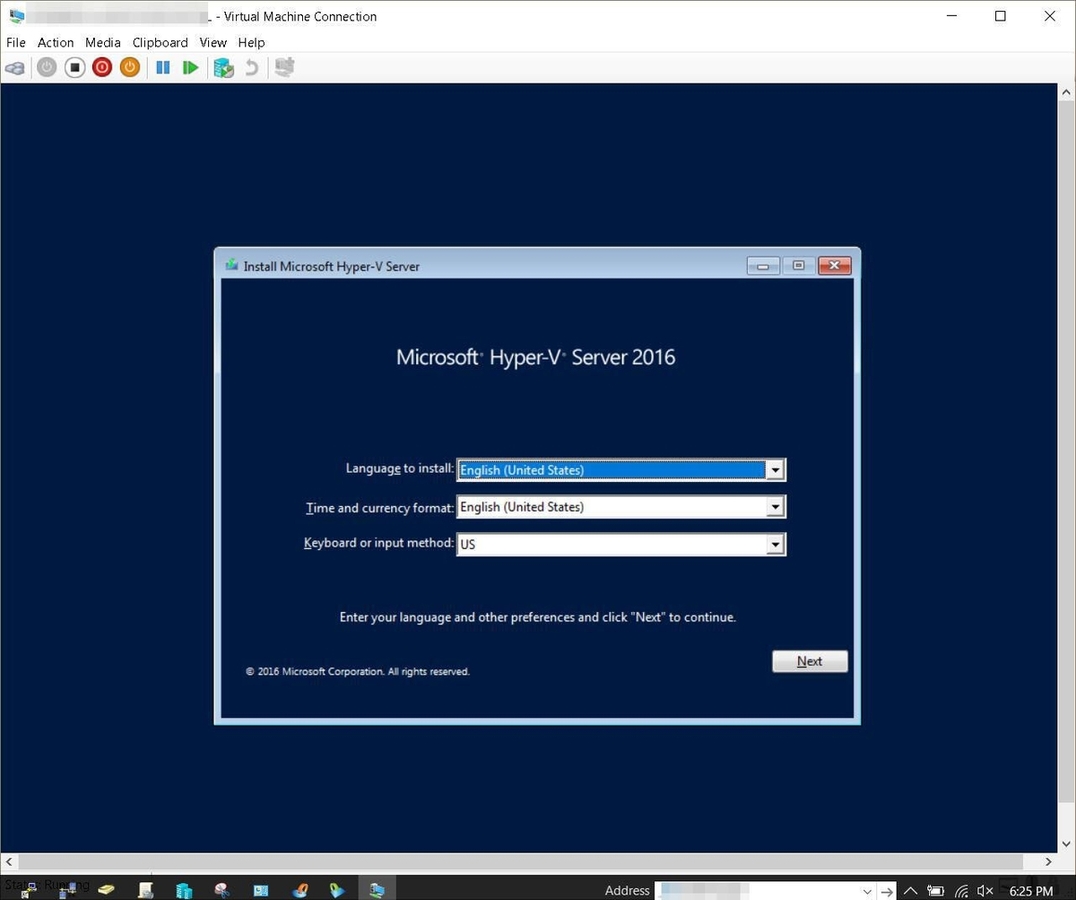
Task: Create a checkpoint with the toolbar icon
Action: coord(223,68)
